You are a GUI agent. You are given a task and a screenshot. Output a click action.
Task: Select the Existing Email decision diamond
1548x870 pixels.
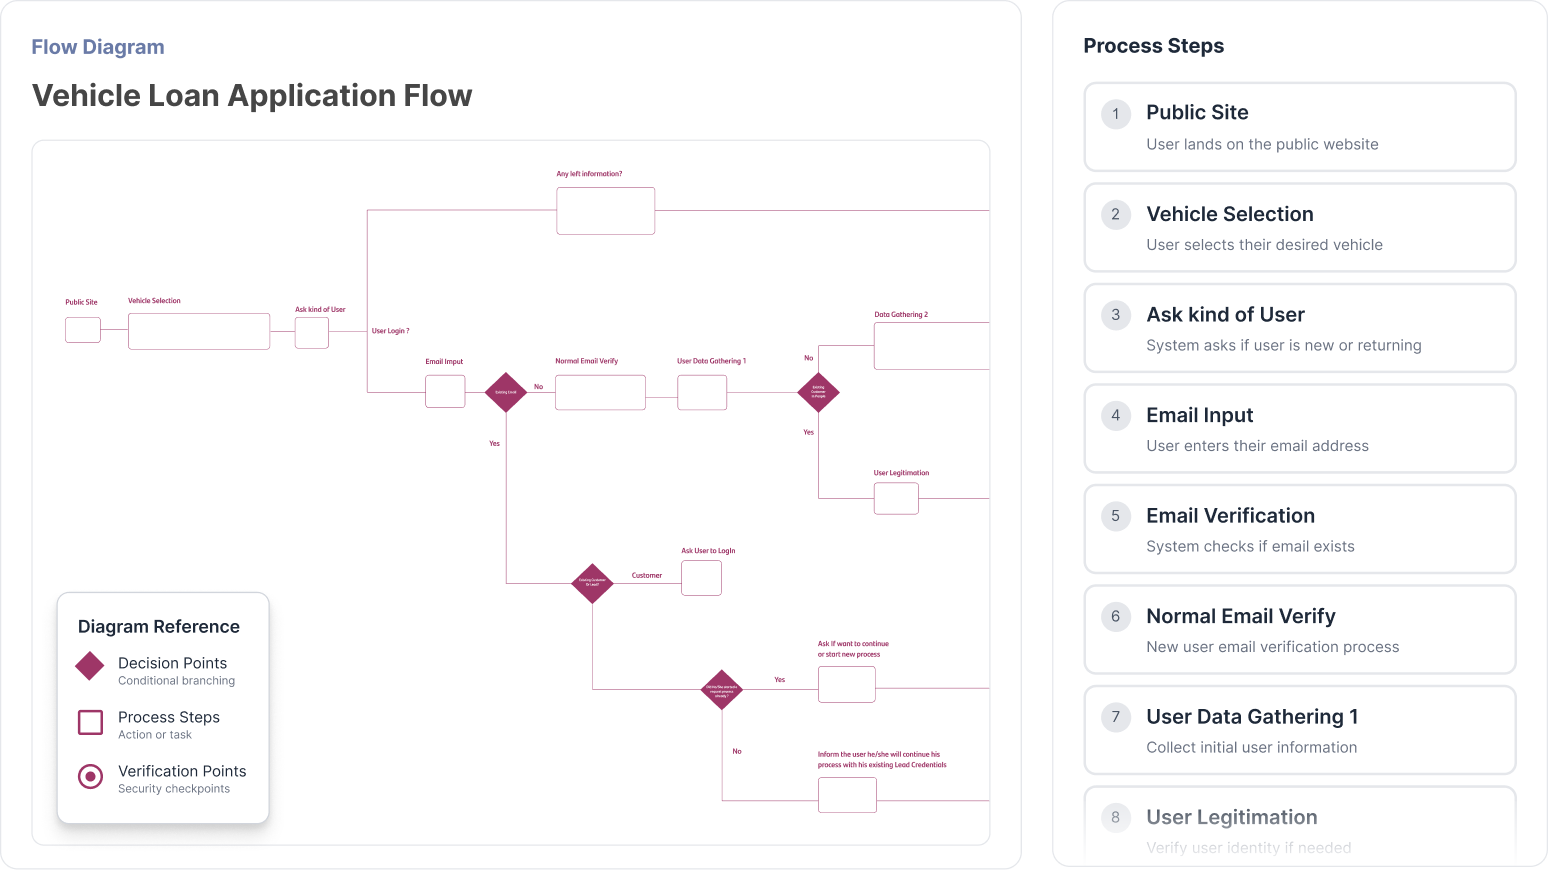point(506,392)
